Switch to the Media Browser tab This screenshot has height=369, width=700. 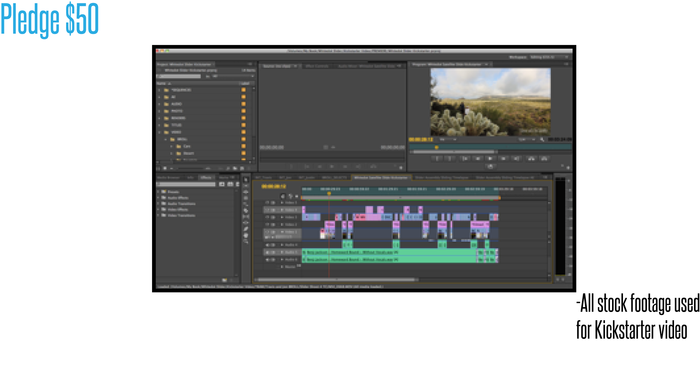click(x=168, y=178)
